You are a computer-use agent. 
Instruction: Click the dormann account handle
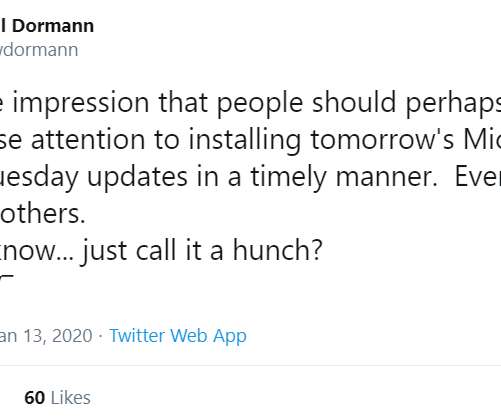(39, 50)
